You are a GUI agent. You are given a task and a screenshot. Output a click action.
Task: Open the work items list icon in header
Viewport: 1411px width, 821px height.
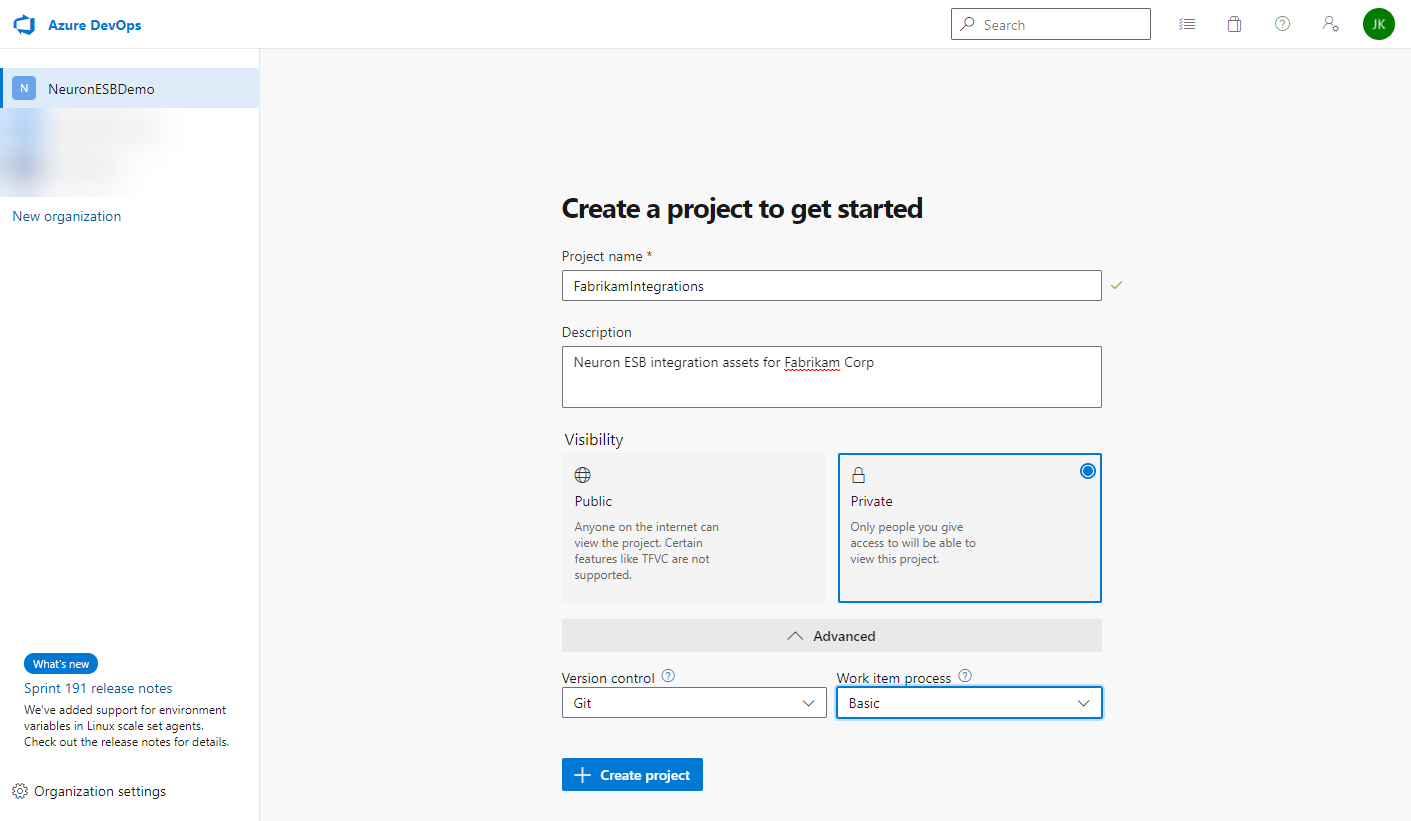coord(1187,24)
